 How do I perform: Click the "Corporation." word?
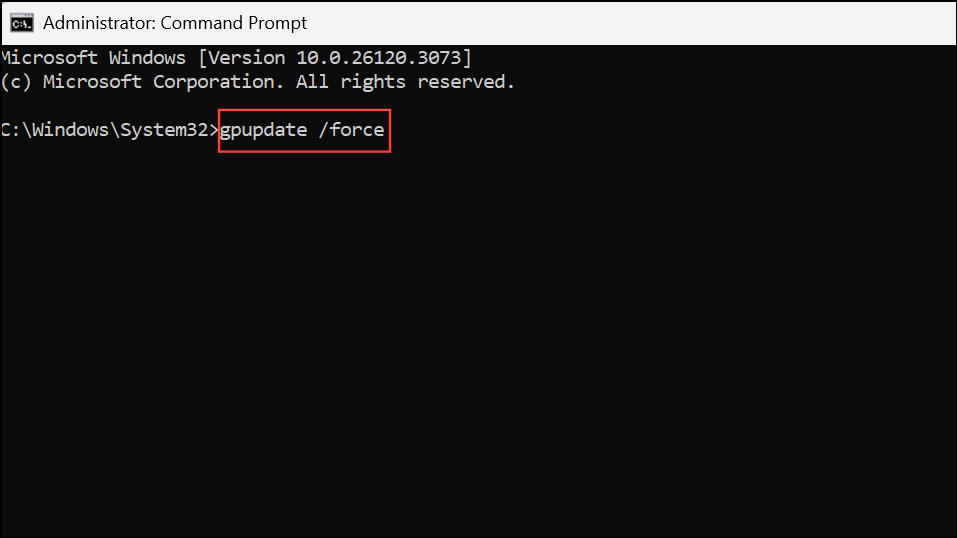[x=218, y=82]
